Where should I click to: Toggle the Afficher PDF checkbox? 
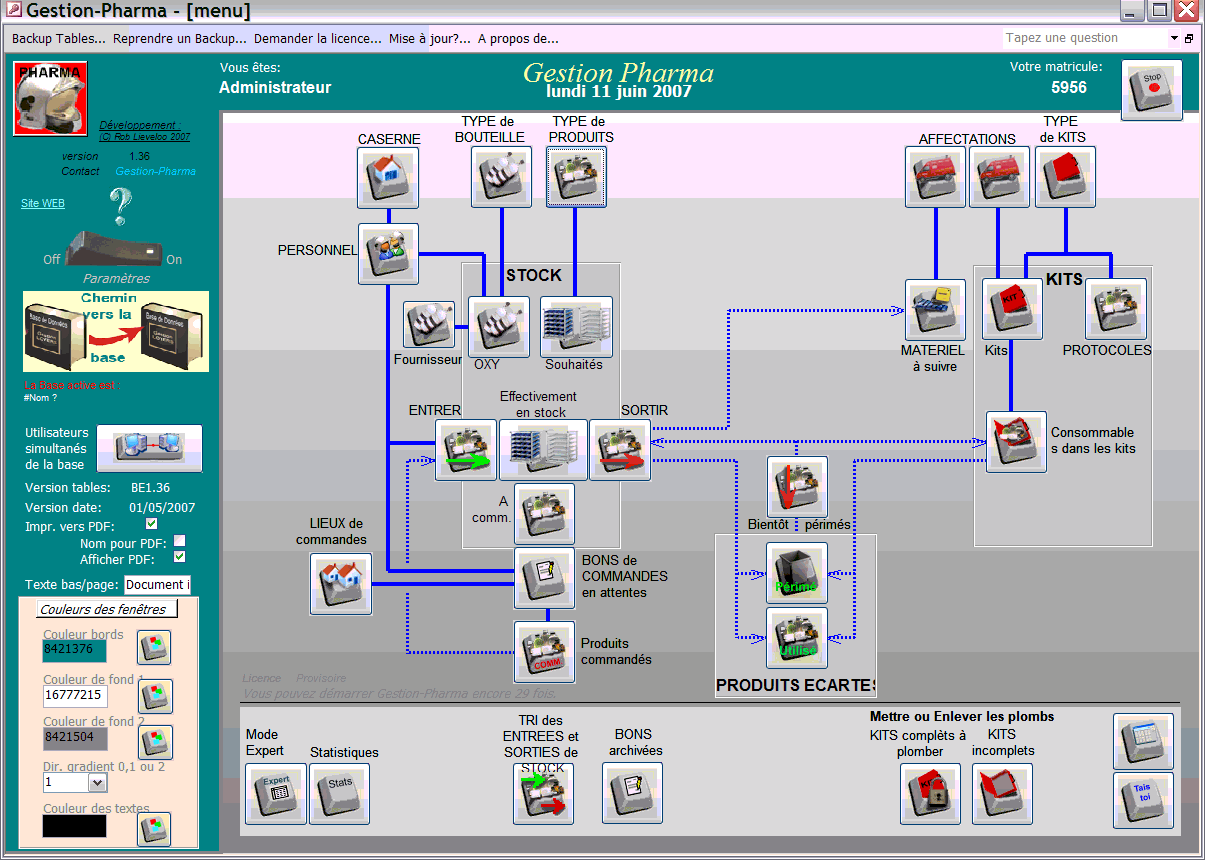(180, 557)
